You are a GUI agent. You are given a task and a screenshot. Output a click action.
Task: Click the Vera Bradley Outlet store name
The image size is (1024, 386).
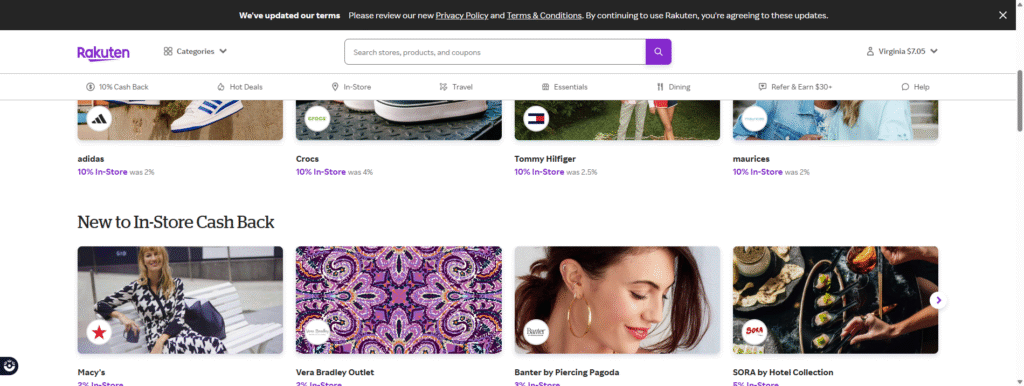[335, 372]
